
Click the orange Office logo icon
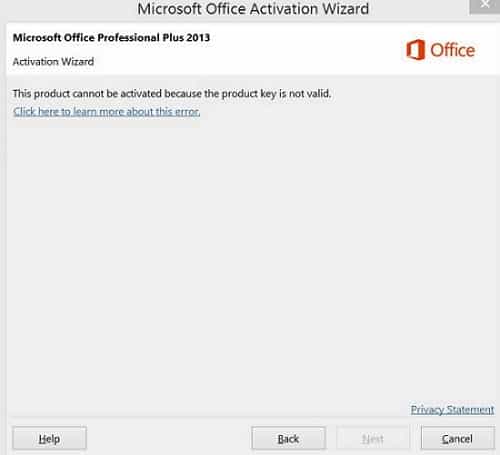(x=415, y=50)
